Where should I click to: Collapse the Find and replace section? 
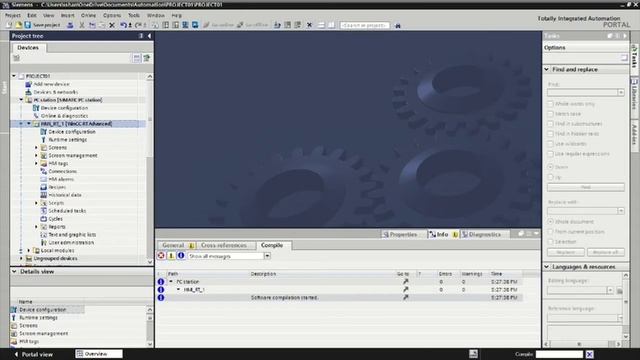pyautogui.click(x=547, y=69)
